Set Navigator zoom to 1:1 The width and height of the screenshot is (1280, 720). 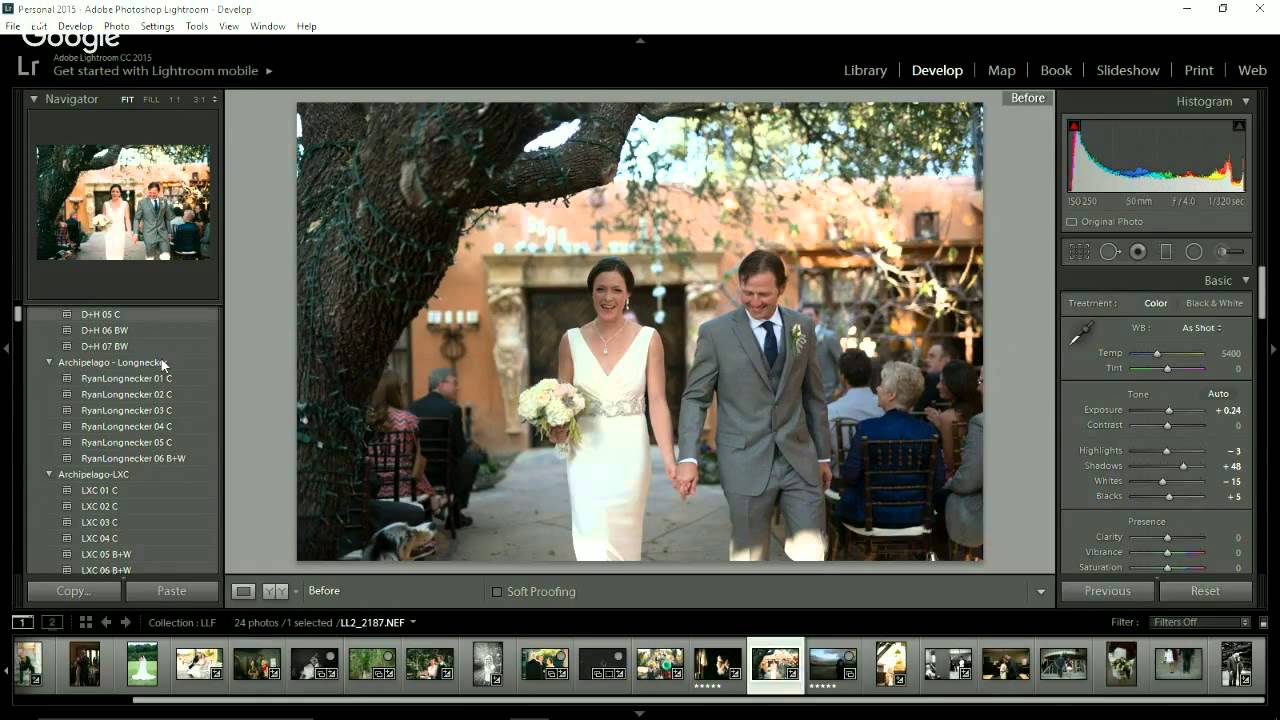tap(175, 100)
